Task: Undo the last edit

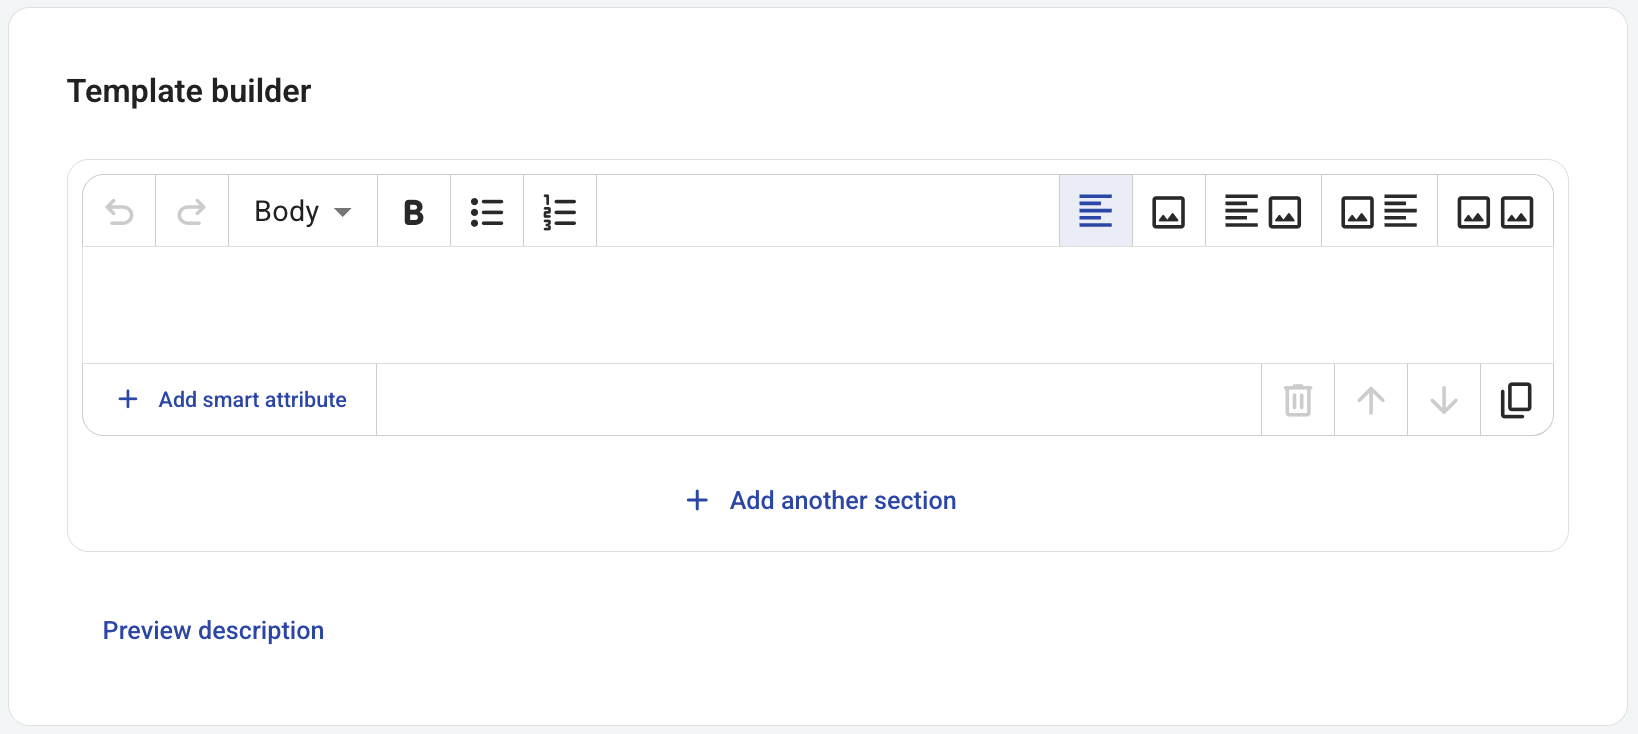Action: coord(119,212)
